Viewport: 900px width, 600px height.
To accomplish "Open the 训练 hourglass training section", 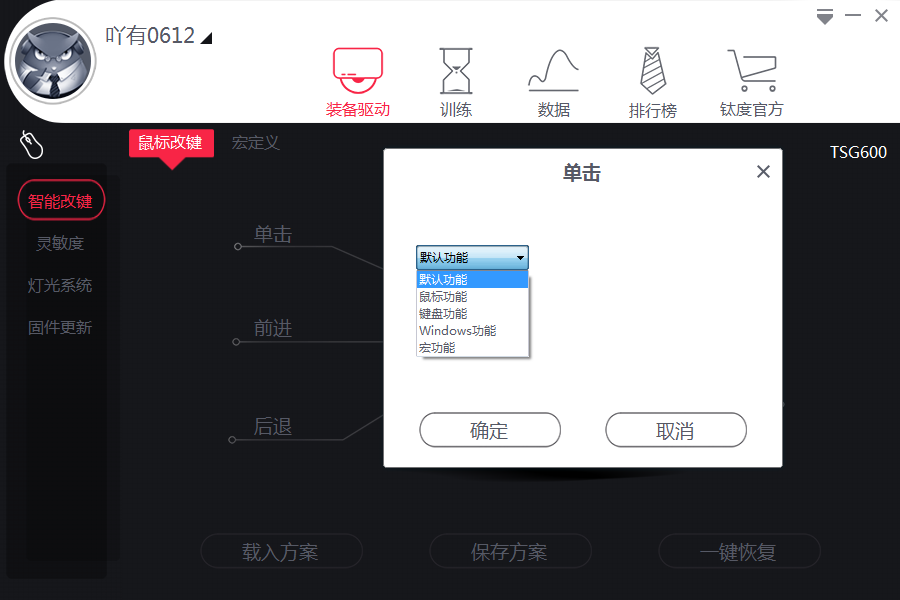I will coord(456,82).
